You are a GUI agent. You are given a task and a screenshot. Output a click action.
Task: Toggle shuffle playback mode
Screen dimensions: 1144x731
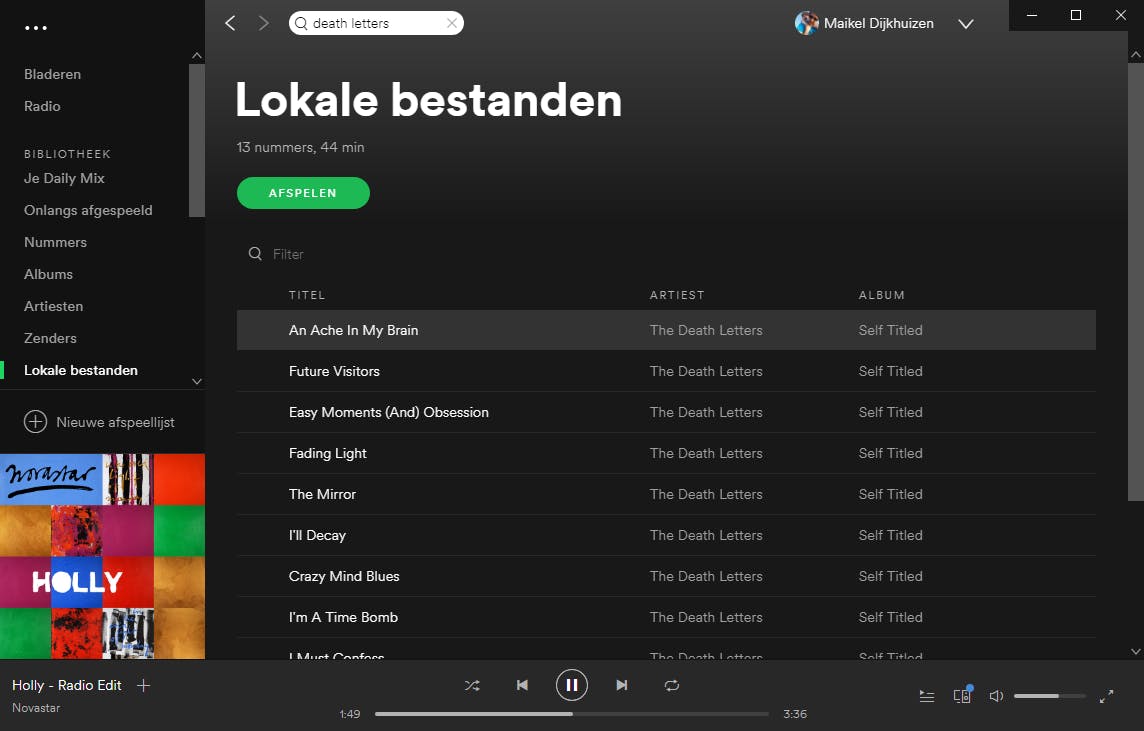point(472,685)
